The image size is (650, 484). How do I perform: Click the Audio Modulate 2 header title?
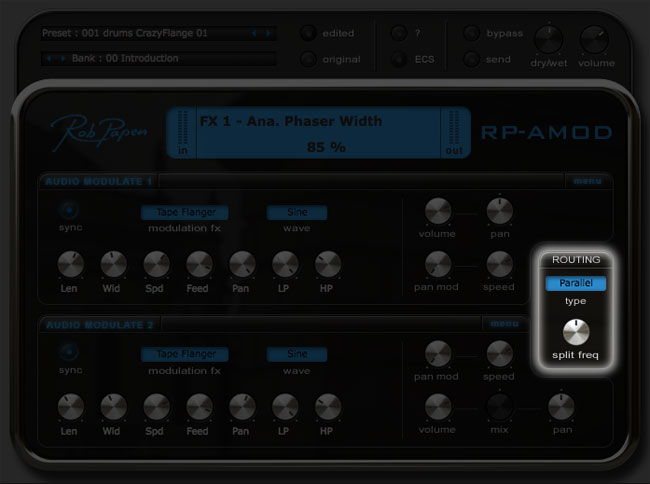pyautogui.click(x=99, y=324)
